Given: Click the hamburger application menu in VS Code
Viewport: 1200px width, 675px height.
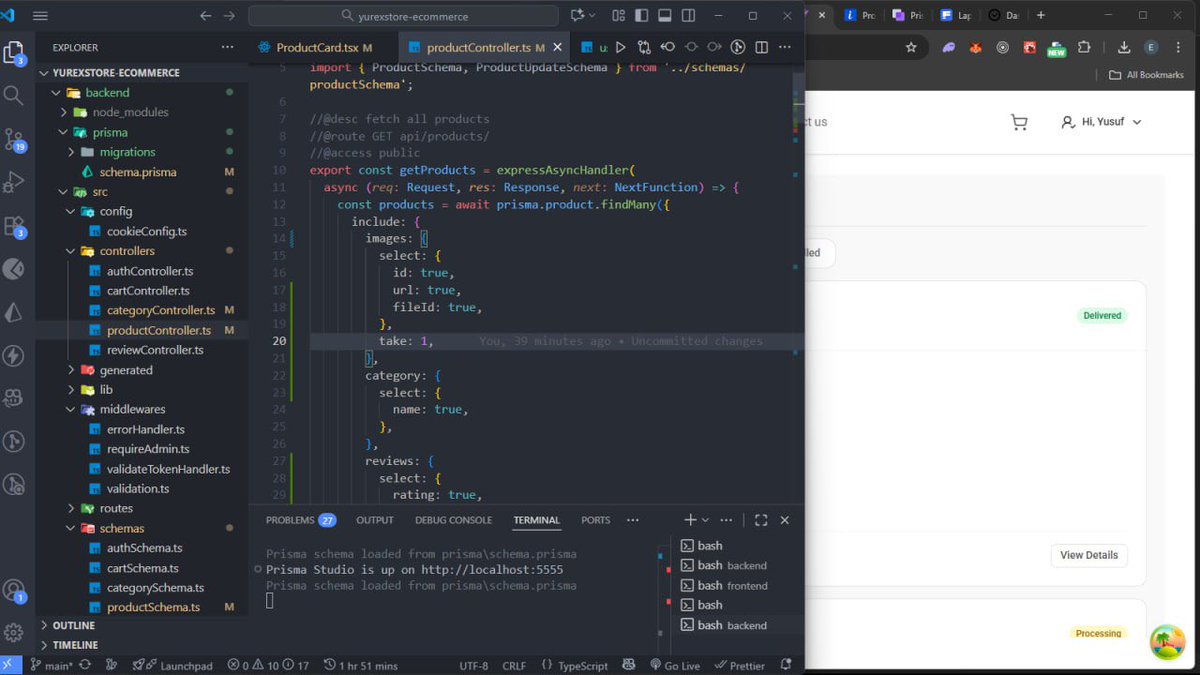Looking at the screenshot, I should (40, 16).
